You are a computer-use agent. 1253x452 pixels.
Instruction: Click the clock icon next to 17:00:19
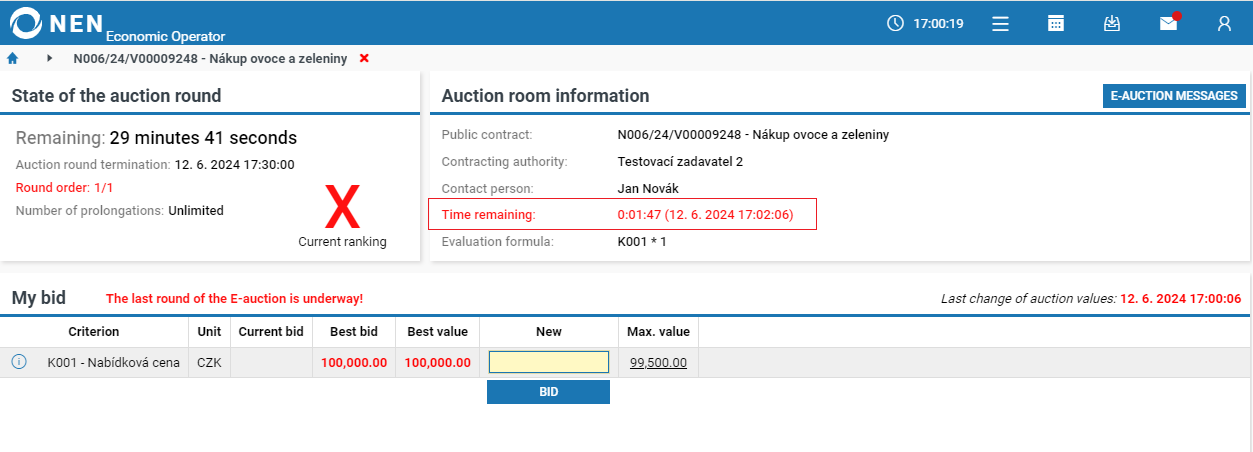pos(895,23)
